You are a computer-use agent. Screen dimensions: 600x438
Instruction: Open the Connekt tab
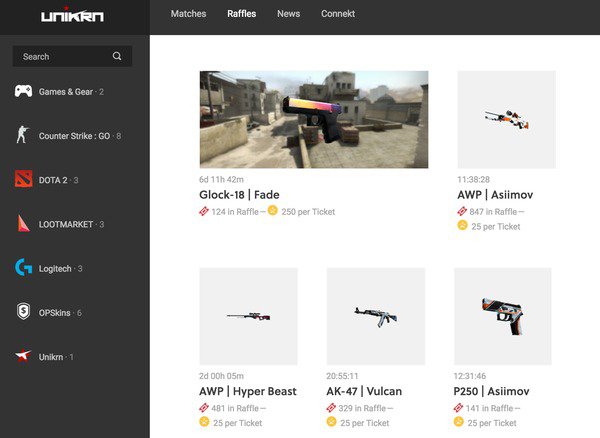(x=338, y=14)
